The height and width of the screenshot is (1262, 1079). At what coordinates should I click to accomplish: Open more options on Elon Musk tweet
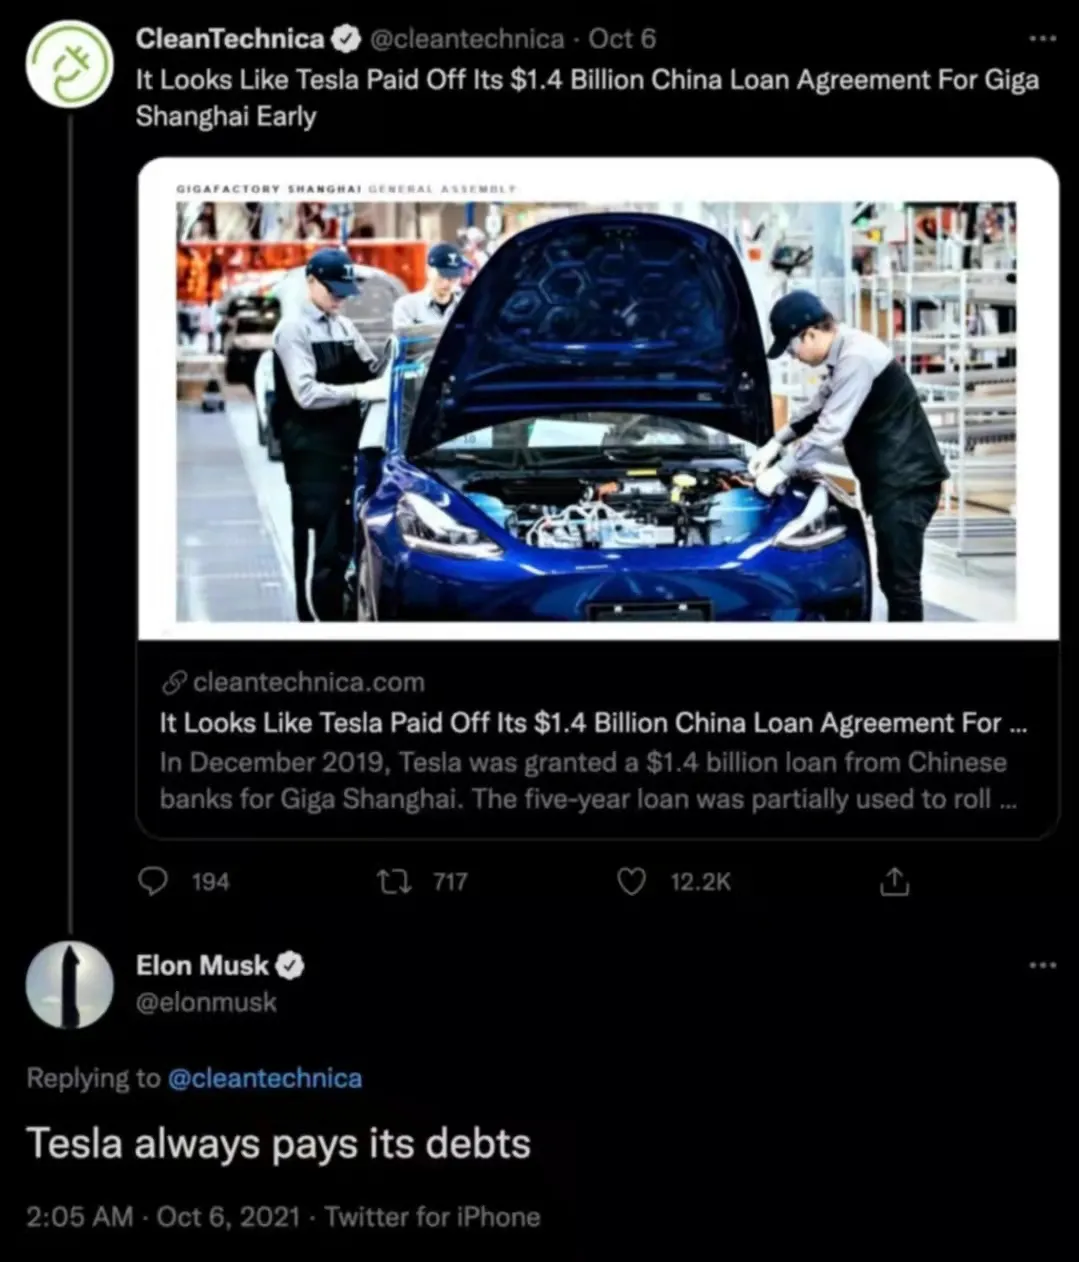[1042, 965]
